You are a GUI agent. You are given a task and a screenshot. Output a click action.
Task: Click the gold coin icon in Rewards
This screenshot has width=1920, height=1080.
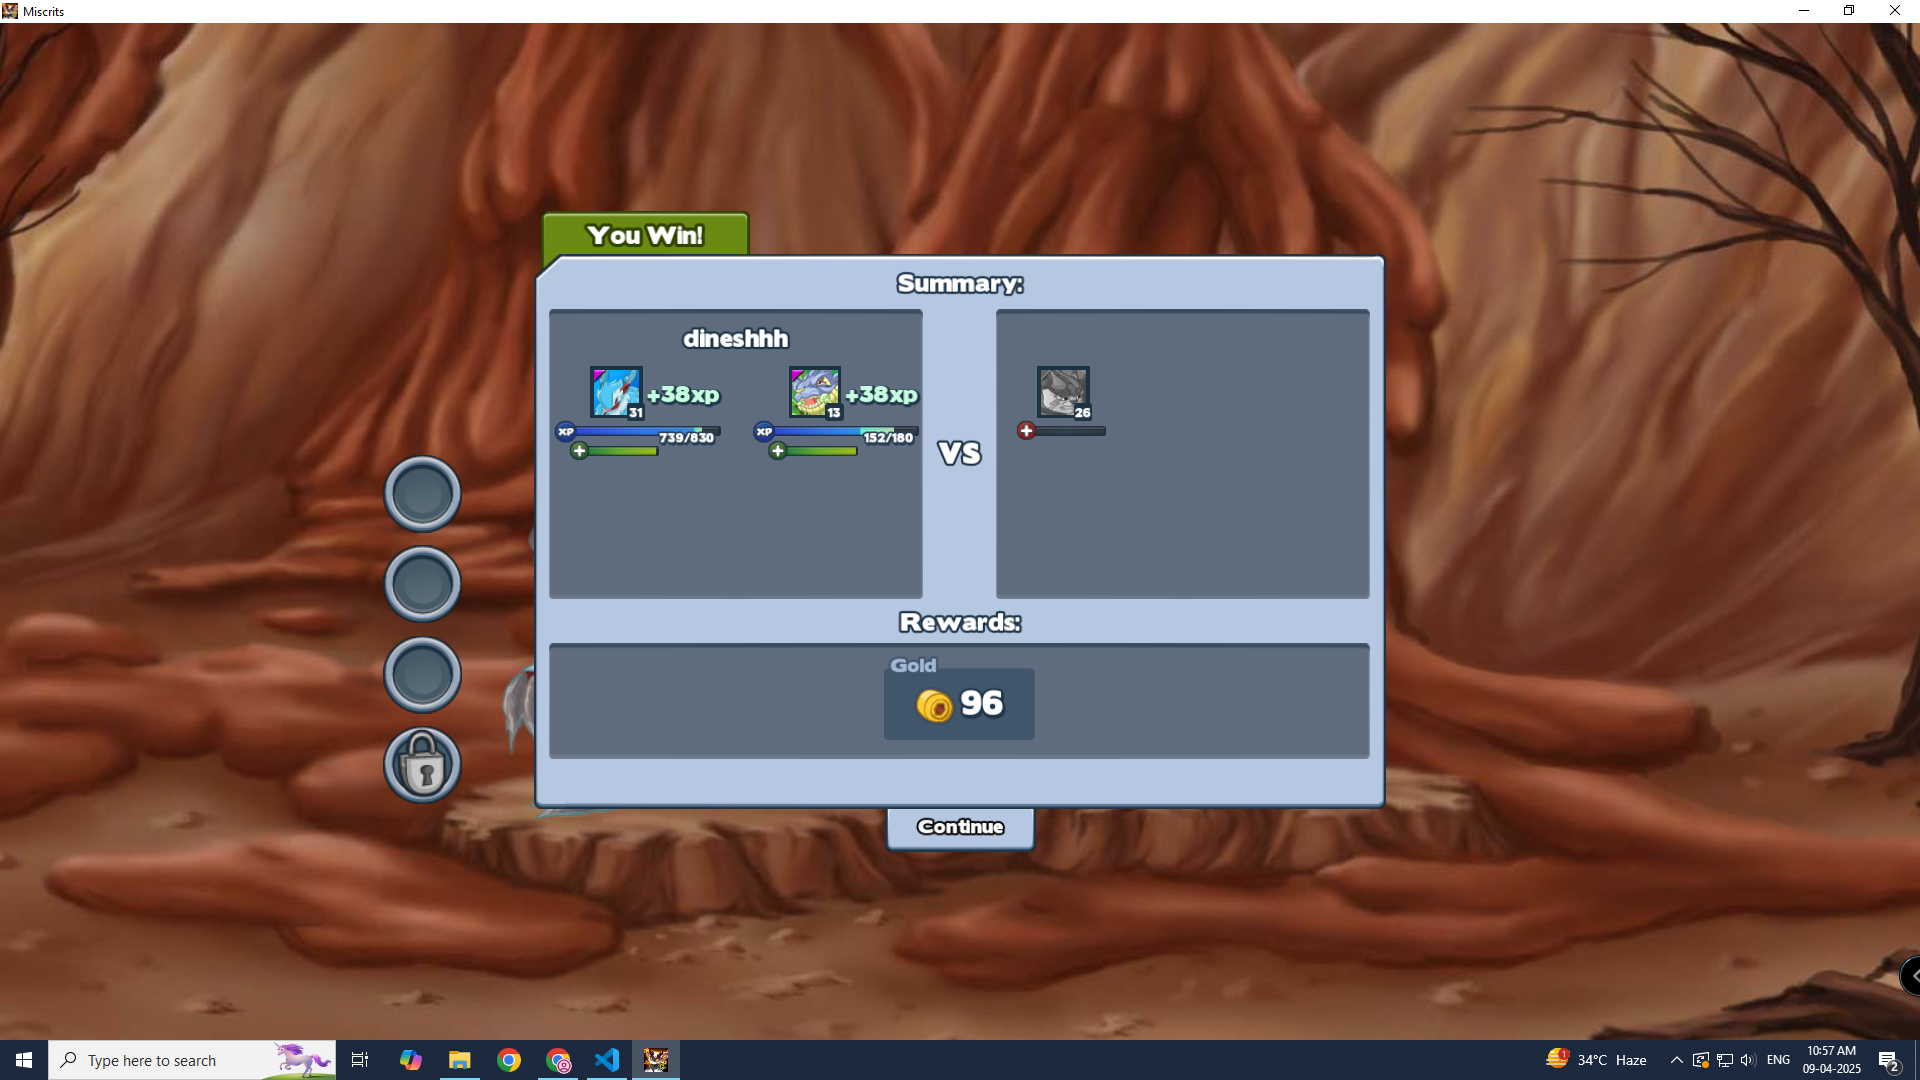point(934,703)
